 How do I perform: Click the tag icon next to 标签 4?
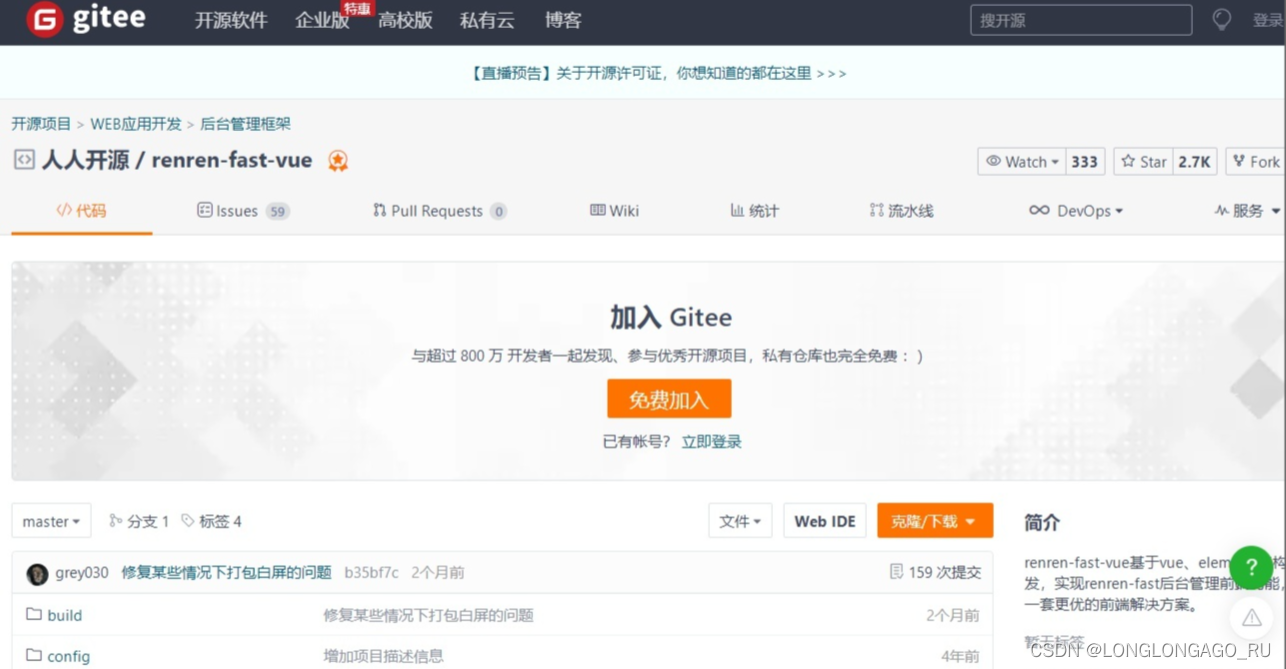pyautogui.click(x=187, y=521)
